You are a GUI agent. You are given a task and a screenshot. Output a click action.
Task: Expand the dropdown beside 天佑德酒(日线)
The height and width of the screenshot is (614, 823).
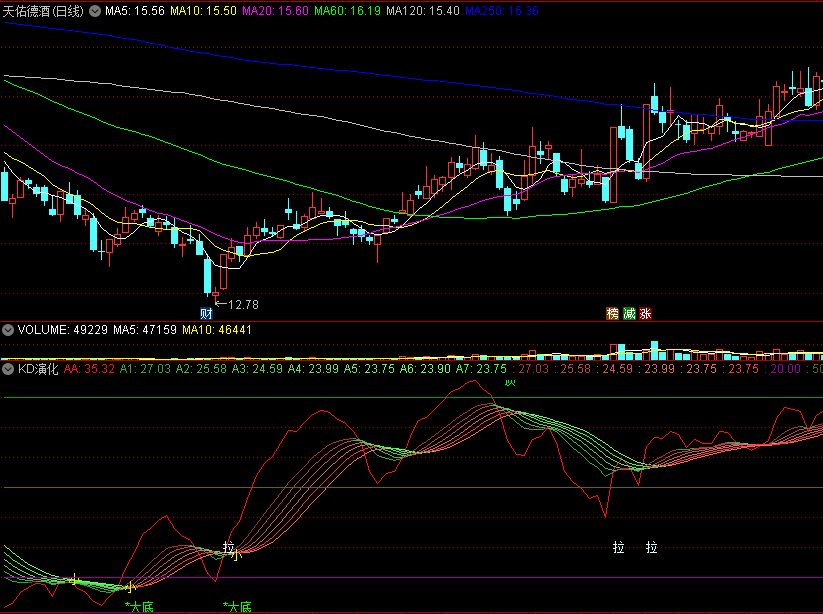coord(94,11)
